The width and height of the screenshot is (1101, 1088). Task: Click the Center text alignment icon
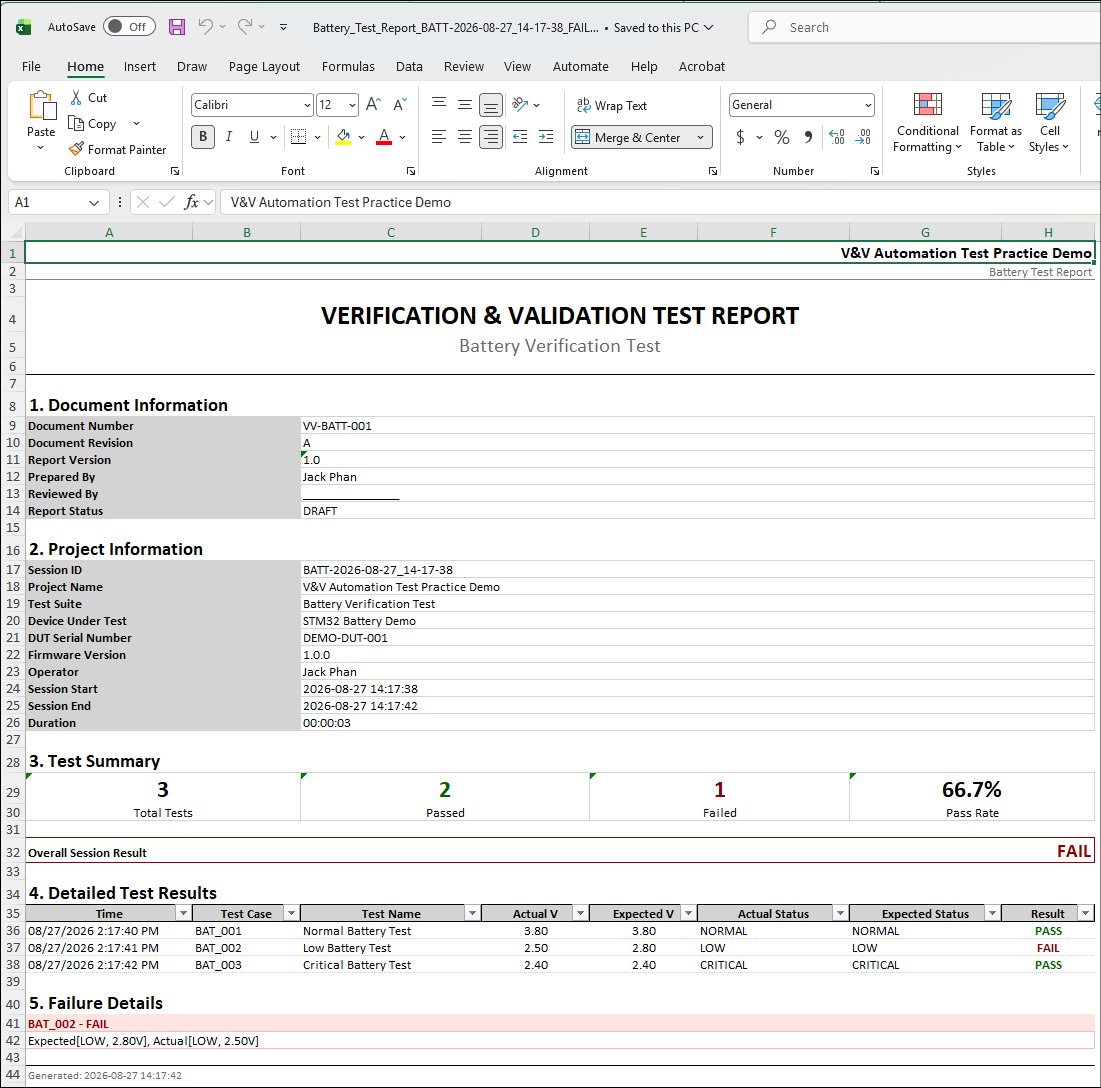(465, 137)
